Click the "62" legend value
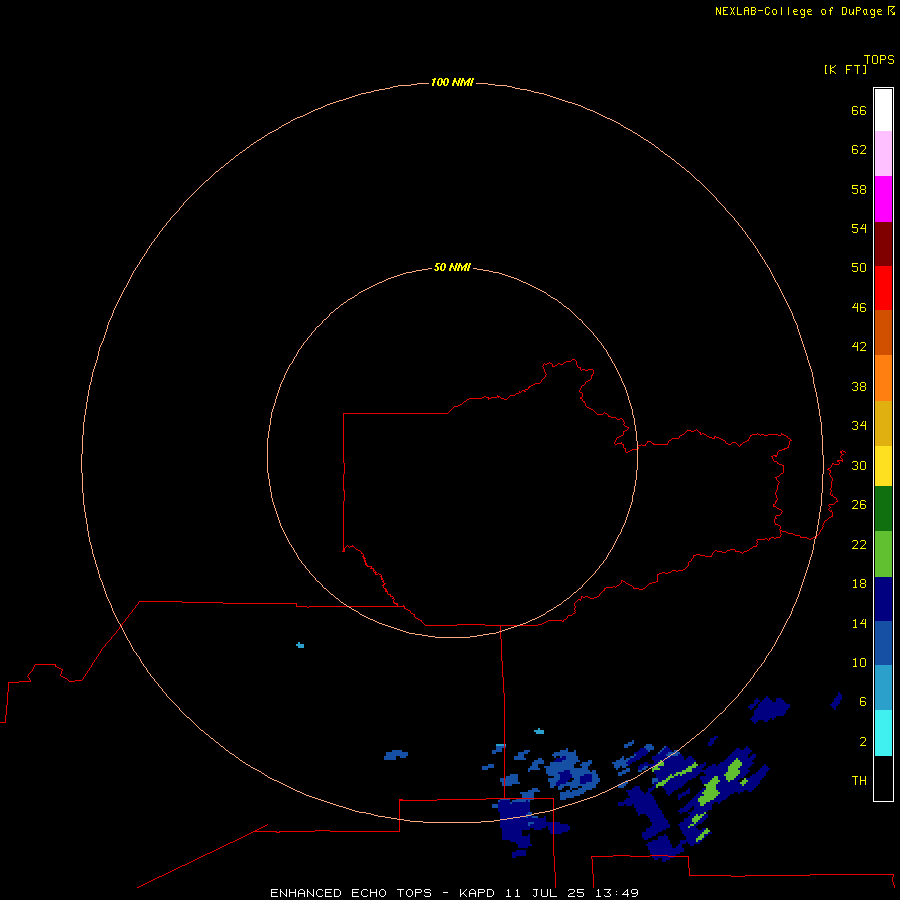This screenshot has width=900, height=900. [x=859, y=150]
